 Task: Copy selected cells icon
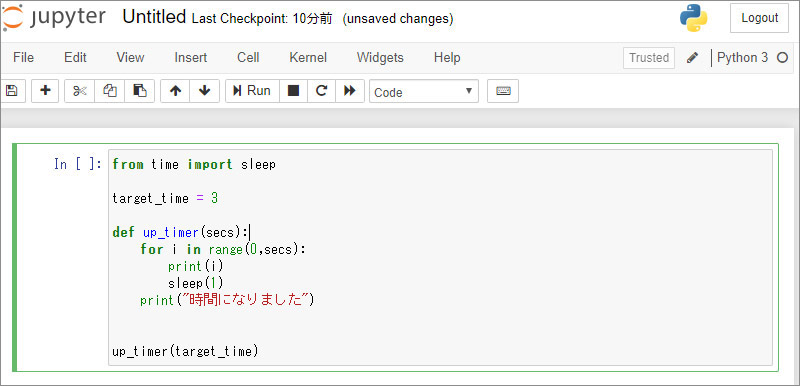110,91
